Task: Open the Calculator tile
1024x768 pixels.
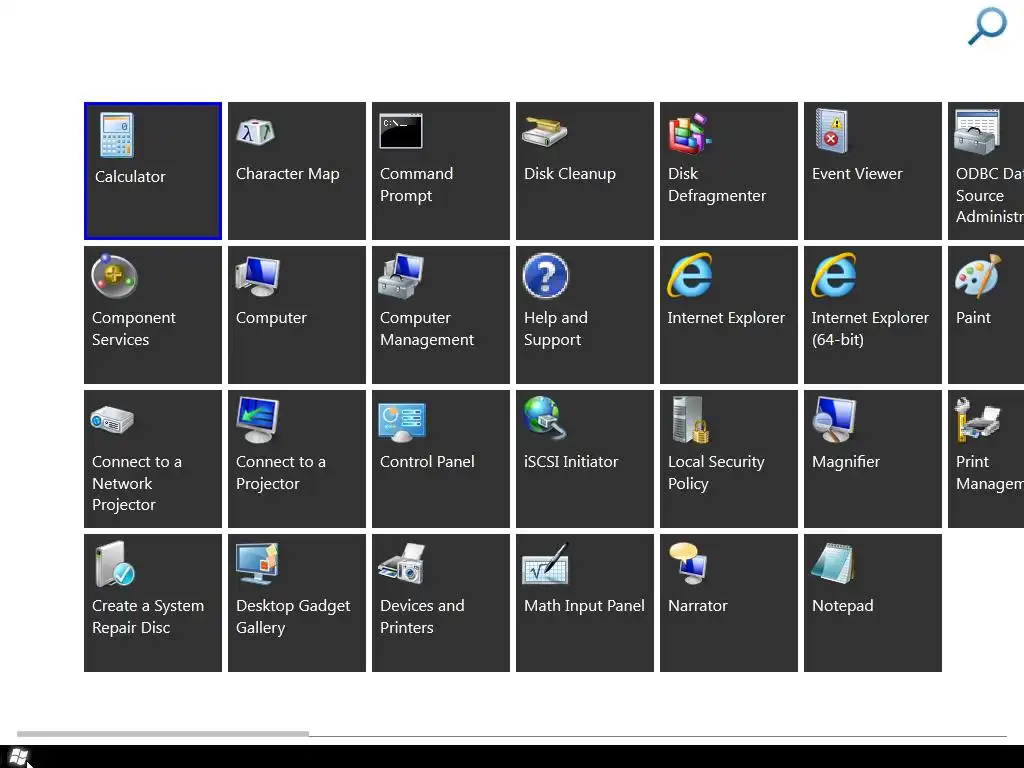Action: click(153, 171)
